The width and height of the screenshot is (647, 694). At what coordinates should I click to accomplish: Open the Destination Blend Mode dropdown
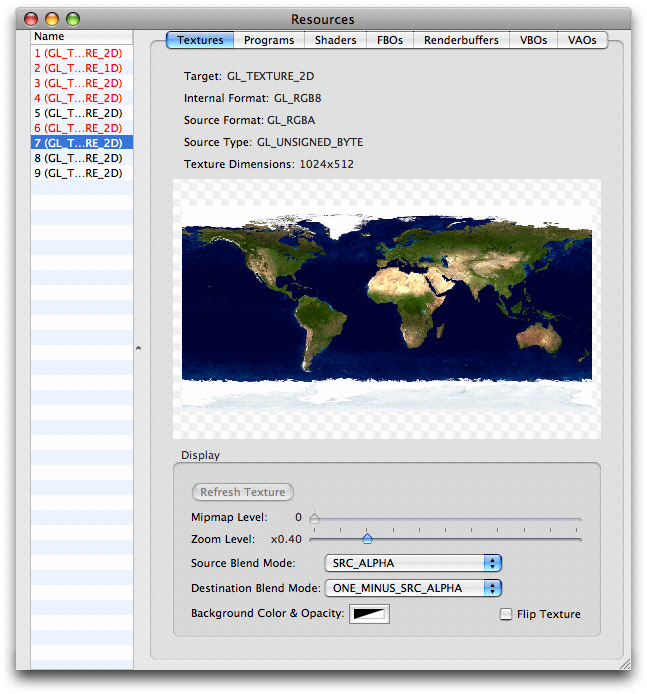click(x=412, y=588)
